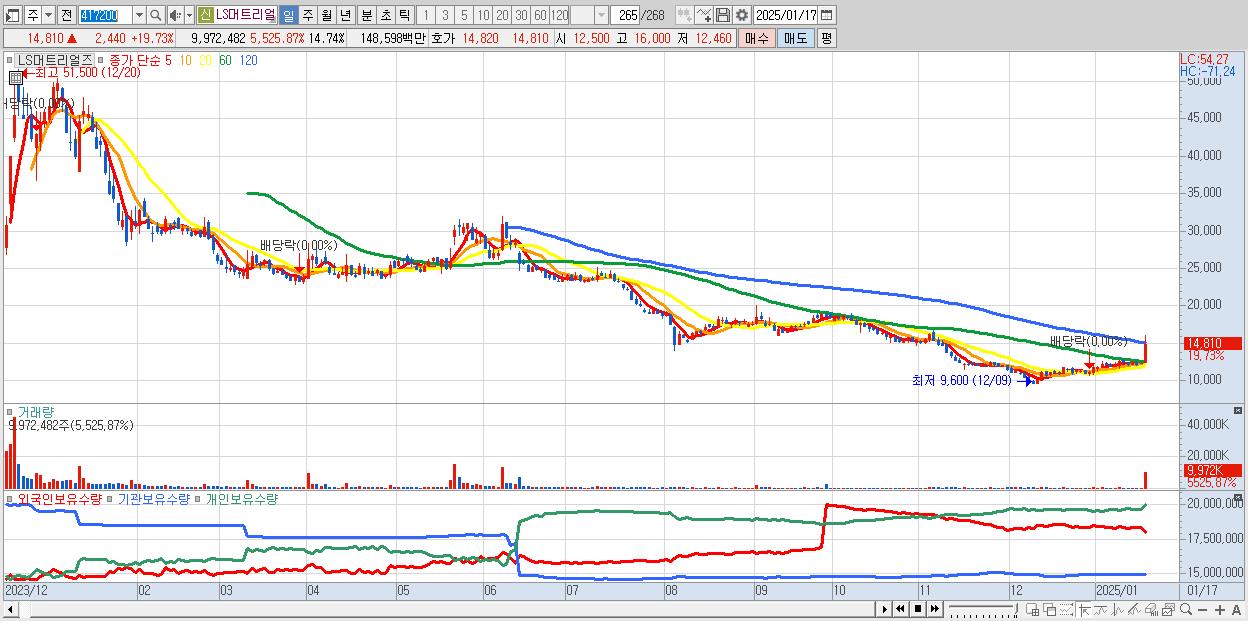The image size is (1248, 621).
Task: Select the 월 monthly period toggle
Action: pos(326,15)
